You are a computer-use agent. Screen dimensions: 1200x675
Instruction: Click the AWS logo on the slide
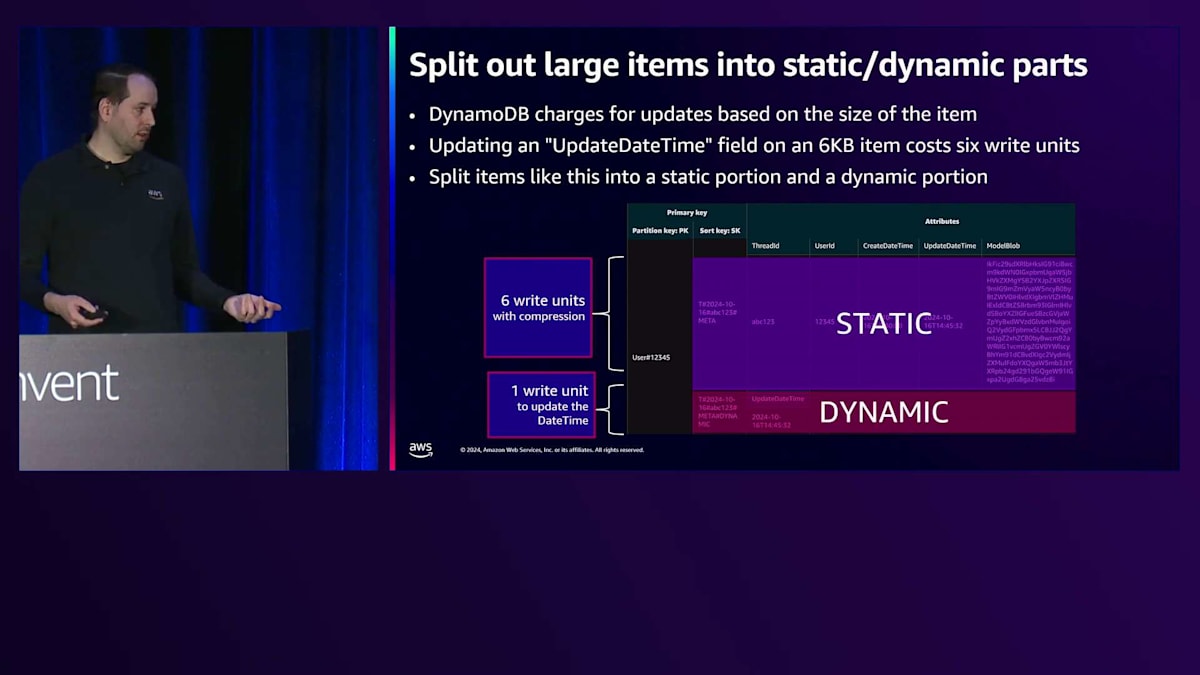point(421,450)
